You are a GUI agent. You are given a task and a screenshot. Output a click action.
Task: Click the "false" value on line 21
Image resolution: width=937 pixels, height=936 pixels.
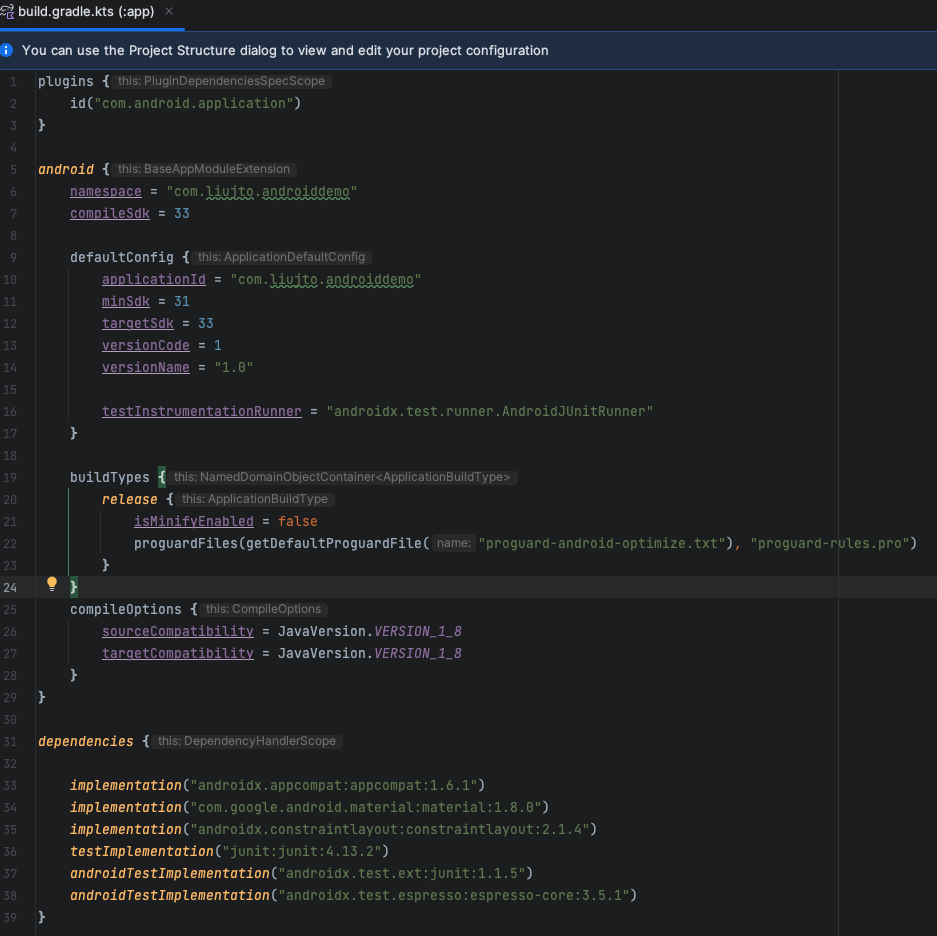pyautogui.click(x=298, y=521)
